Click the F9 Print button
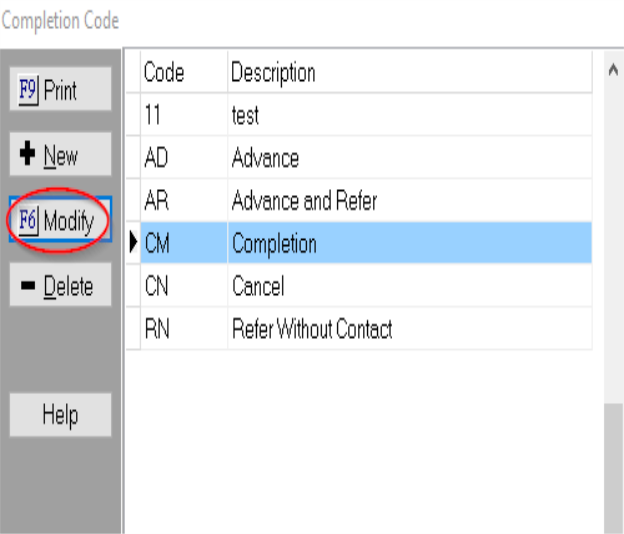 coord(60,91)
